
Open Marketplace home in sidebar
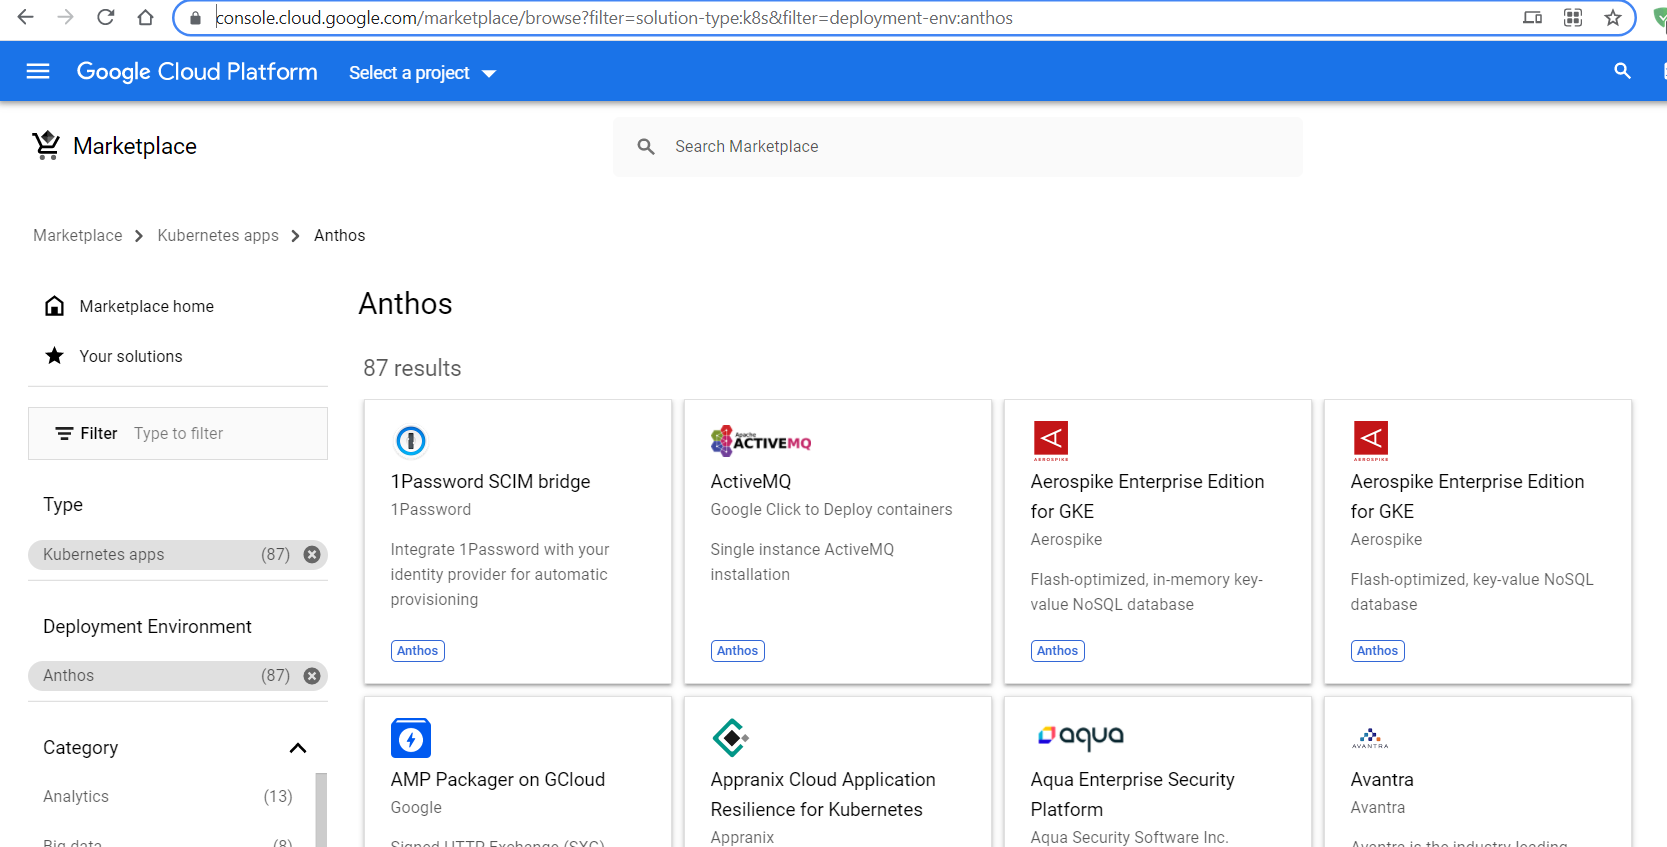(x=147, y=306)
